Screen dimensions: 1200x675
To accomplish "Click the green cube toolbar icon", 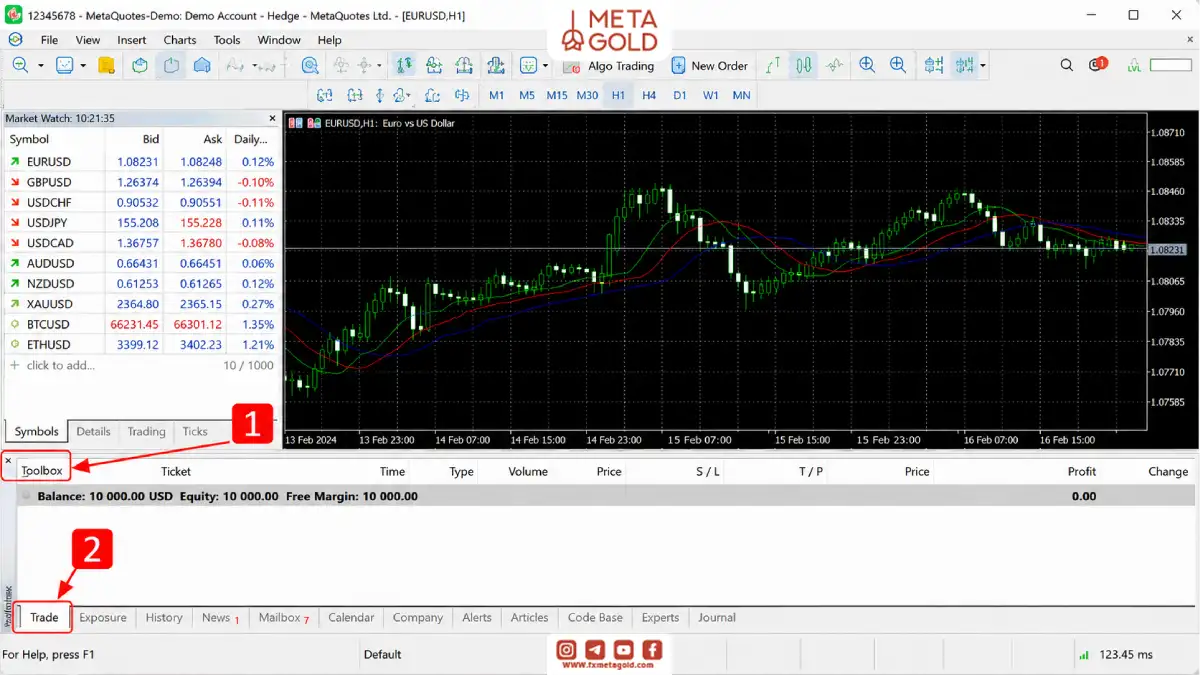I will click(x=140, y=65).
